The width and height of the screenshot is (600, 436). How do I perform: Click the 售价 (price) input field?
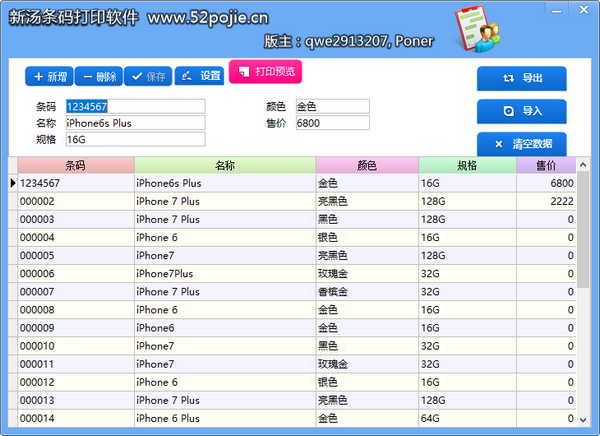click(x=331, y=123)
